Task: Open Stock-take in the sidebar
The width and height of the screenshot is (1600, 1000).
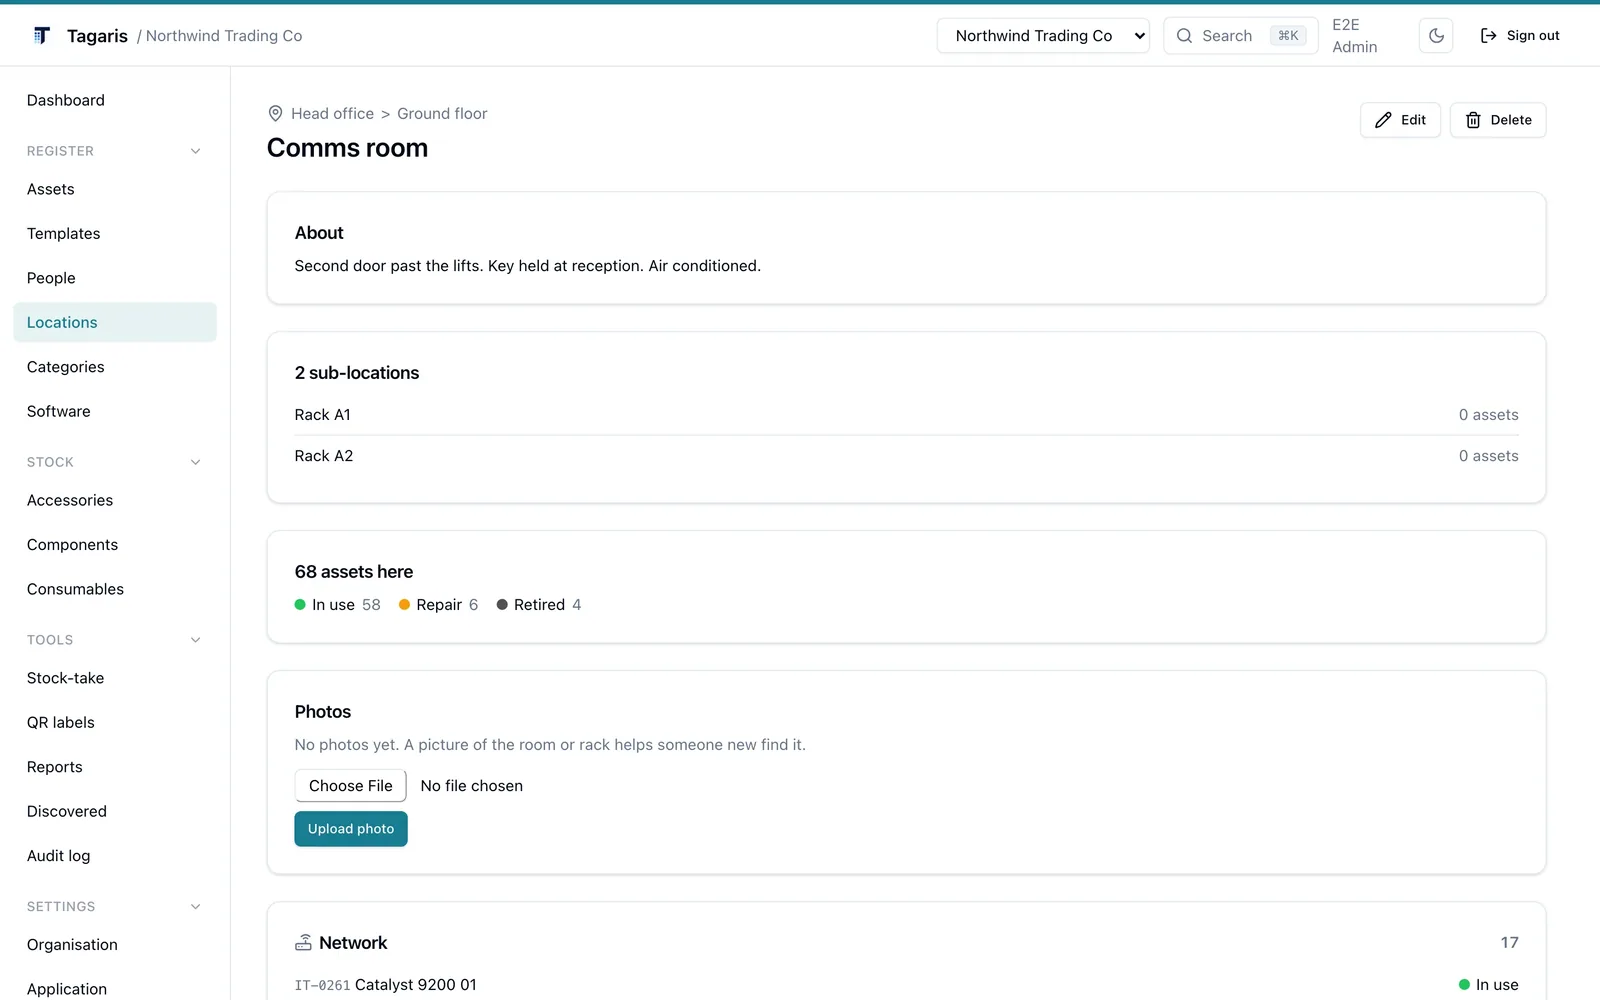Action: (115, 678)
